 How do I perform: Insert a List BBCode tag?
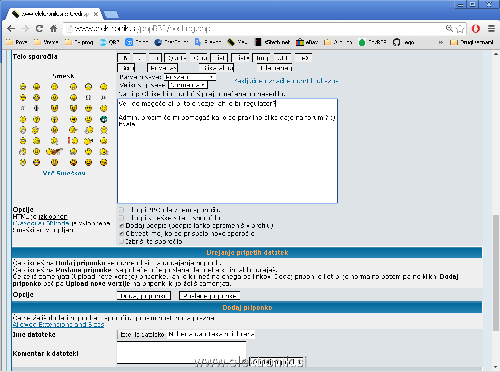[220, 58]
